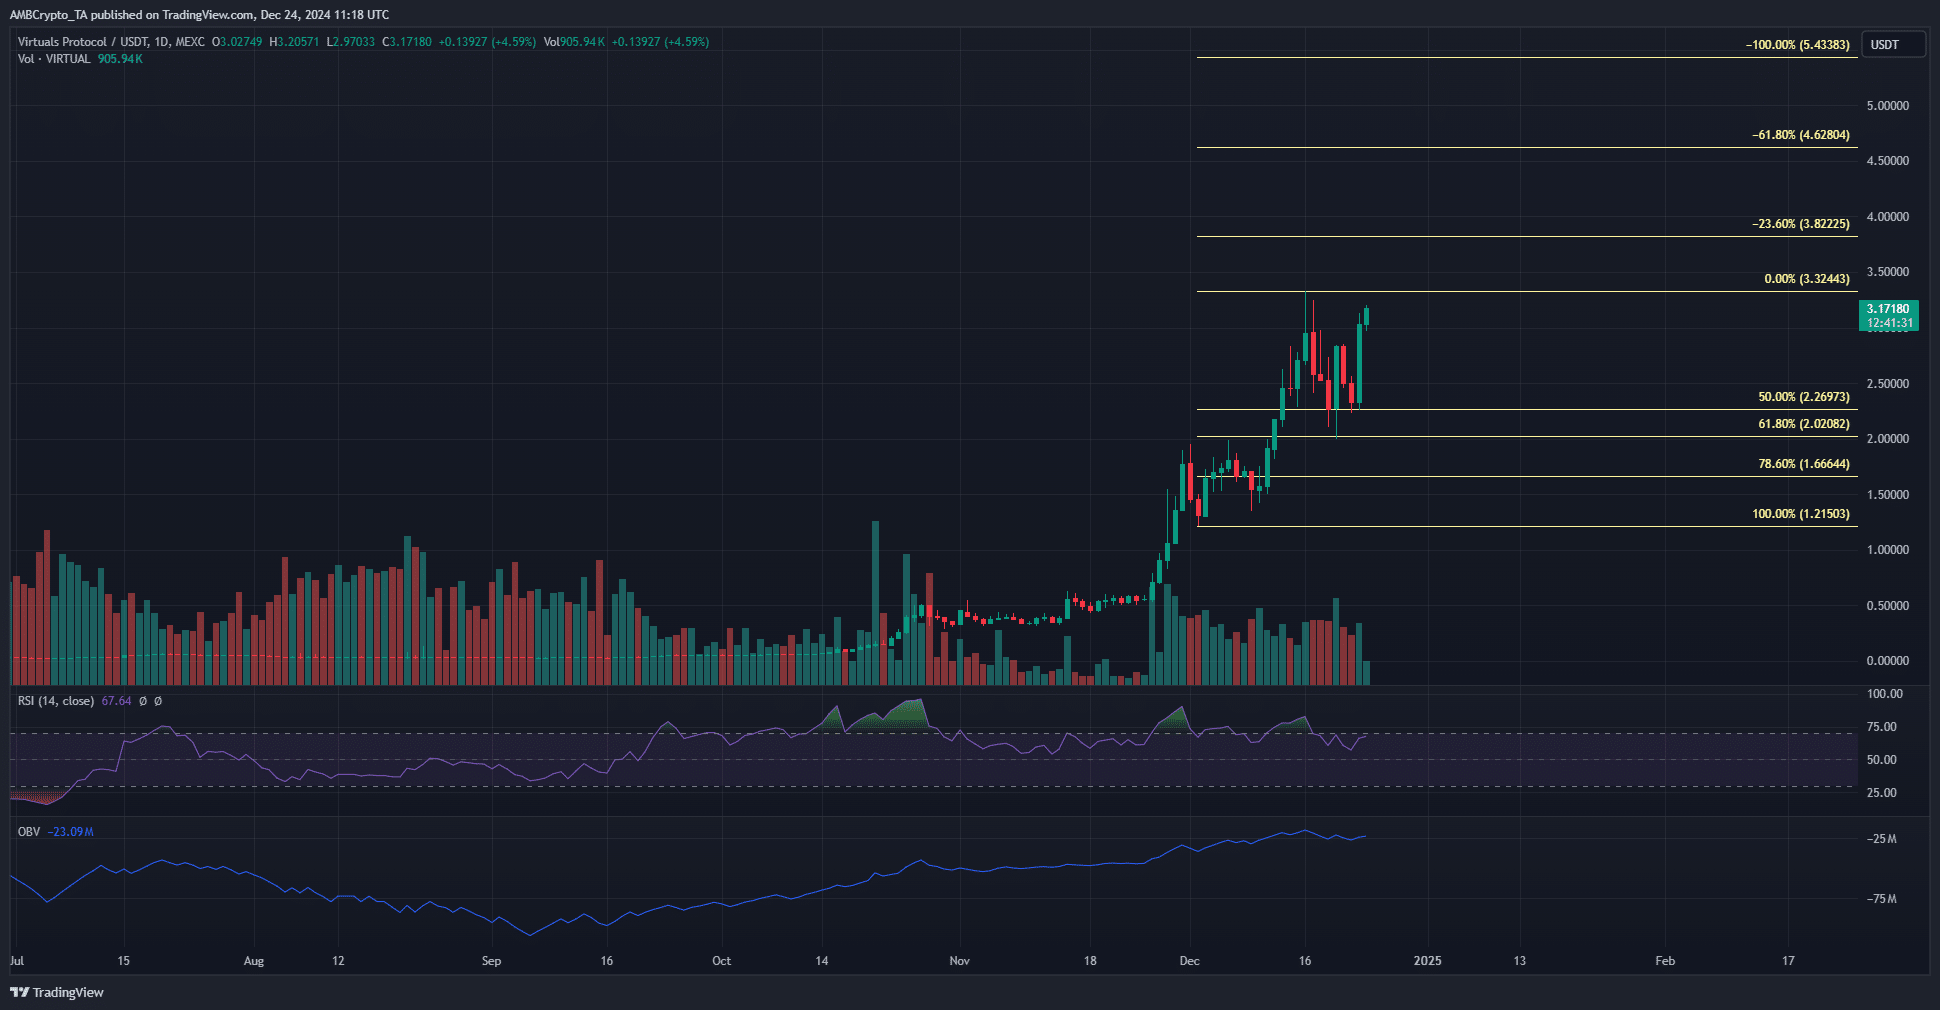
Task: Click the 18 date marker after Nov
Action: click(x=1090, y=961)
